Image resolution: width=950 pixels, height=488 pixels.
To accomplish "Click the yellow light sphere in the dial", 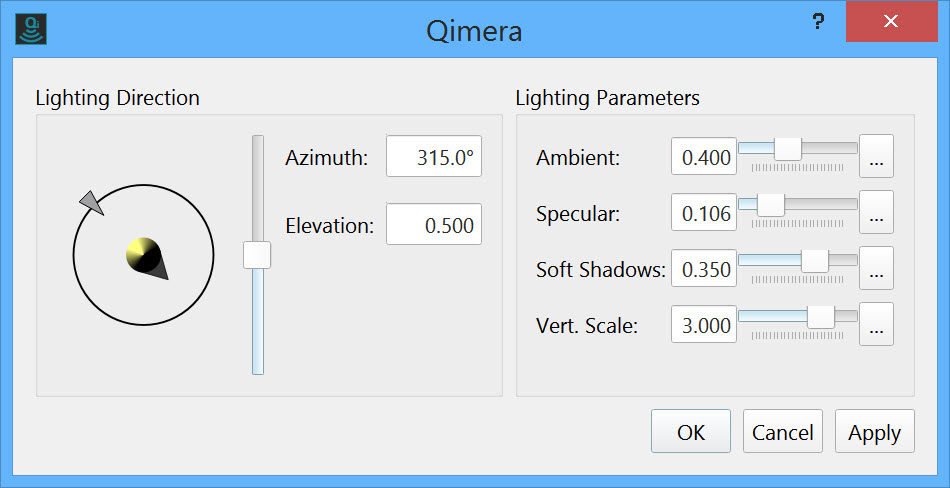I will (142, 255).
